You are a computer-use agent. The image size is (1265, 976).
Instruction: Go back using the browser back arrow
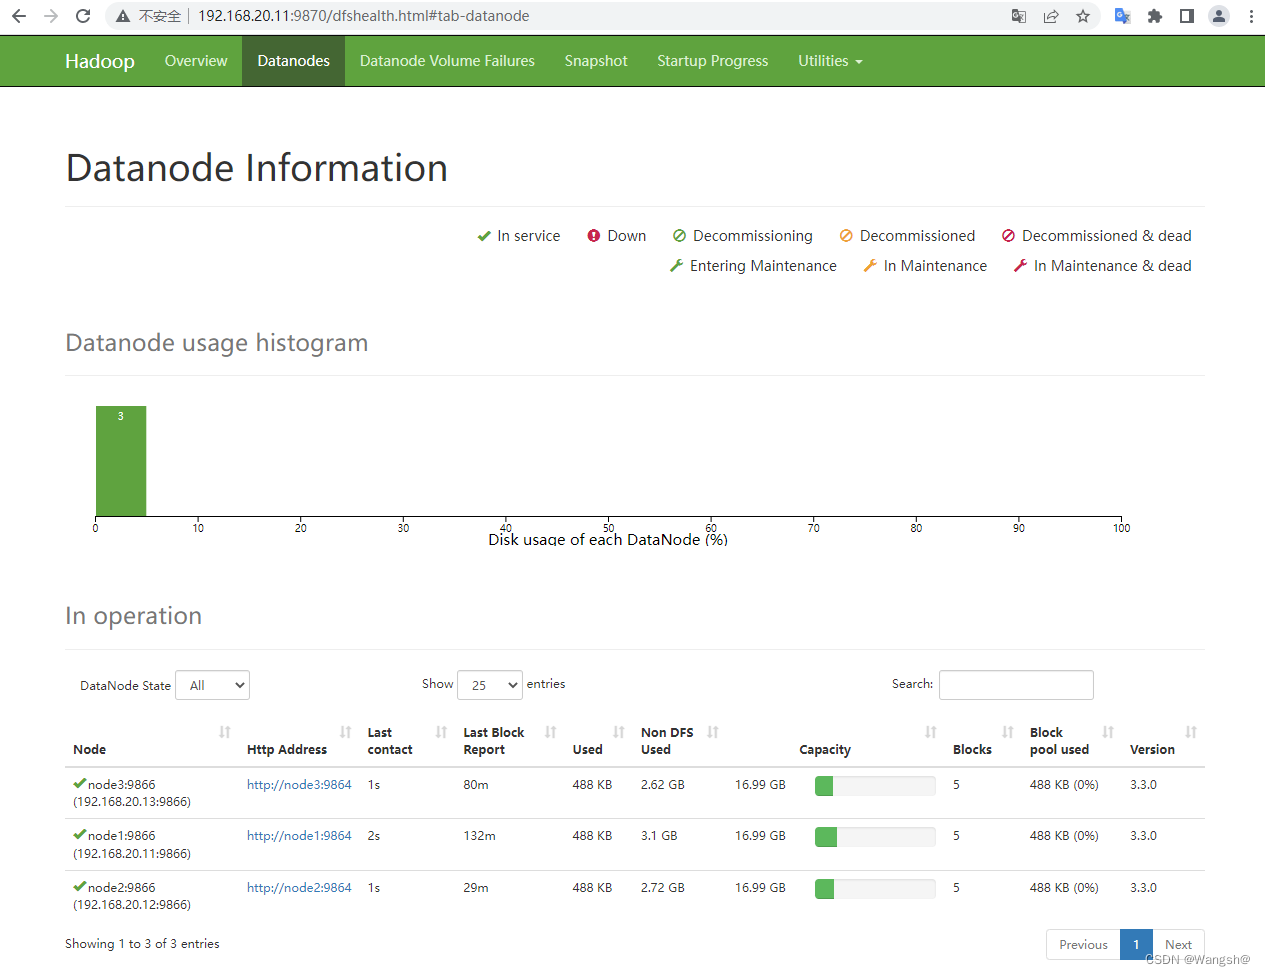coord(19,16)
